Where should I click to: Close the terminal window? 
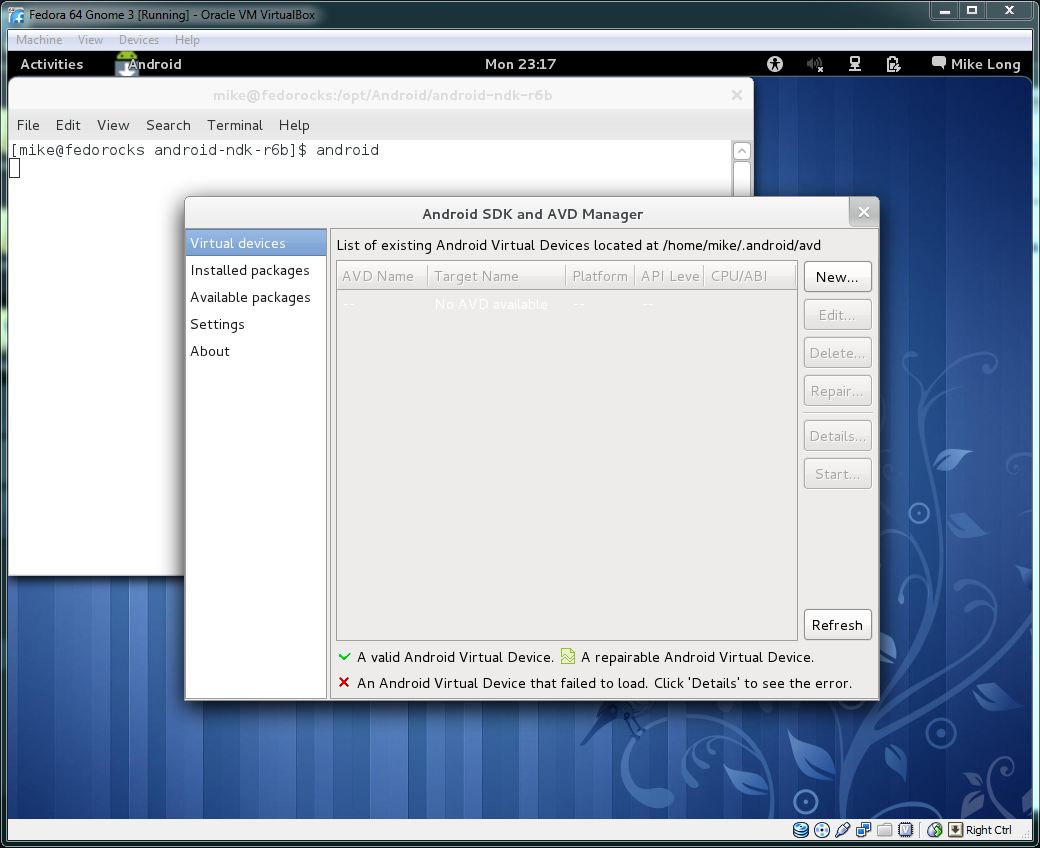[736, 95]
